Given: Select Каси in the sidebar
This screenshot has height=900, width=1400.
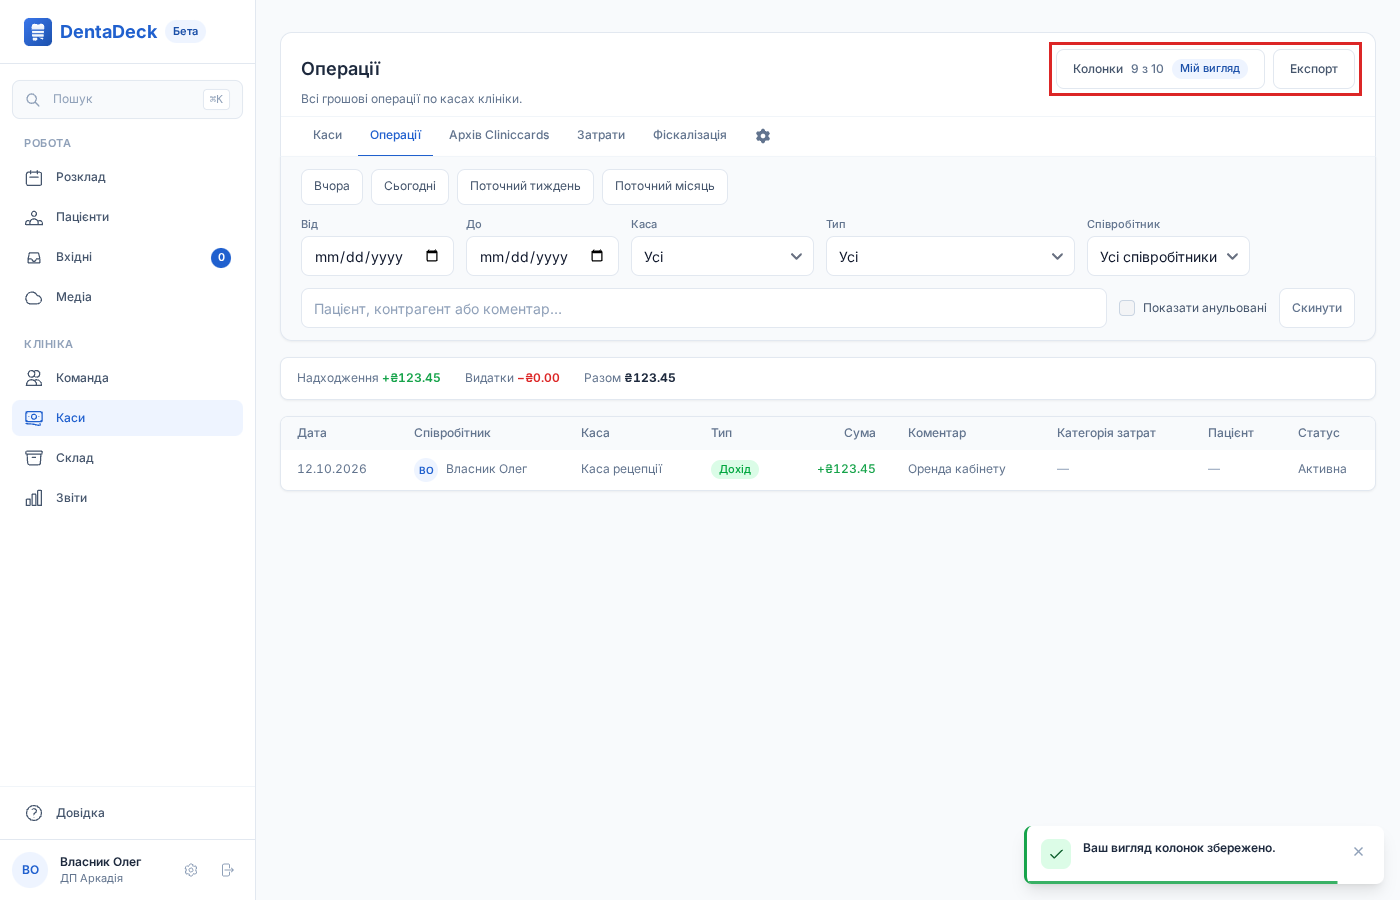Looking at the screenshot, I should coord(127,418).
